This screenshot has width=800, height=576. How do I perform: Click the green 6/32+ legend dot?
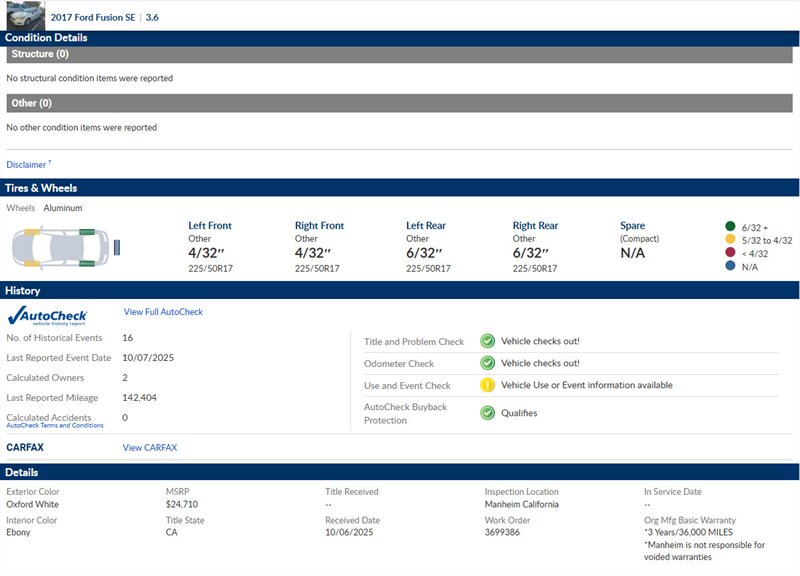click(730, 226)
